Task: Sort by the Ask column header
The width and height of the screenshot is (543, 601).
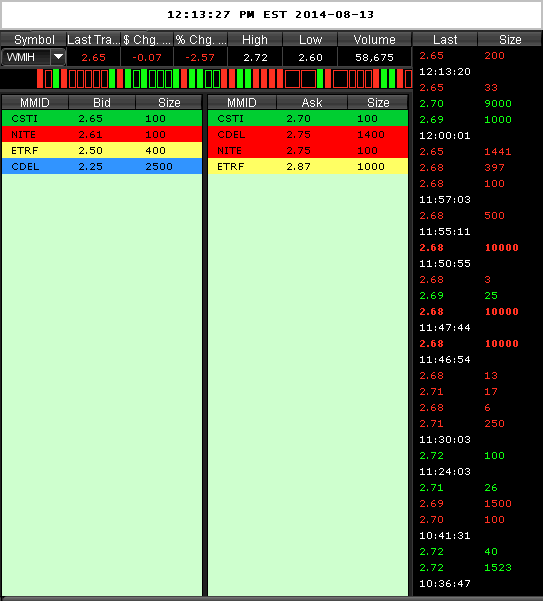Action: pyautogui.click(x=312, y=102)
